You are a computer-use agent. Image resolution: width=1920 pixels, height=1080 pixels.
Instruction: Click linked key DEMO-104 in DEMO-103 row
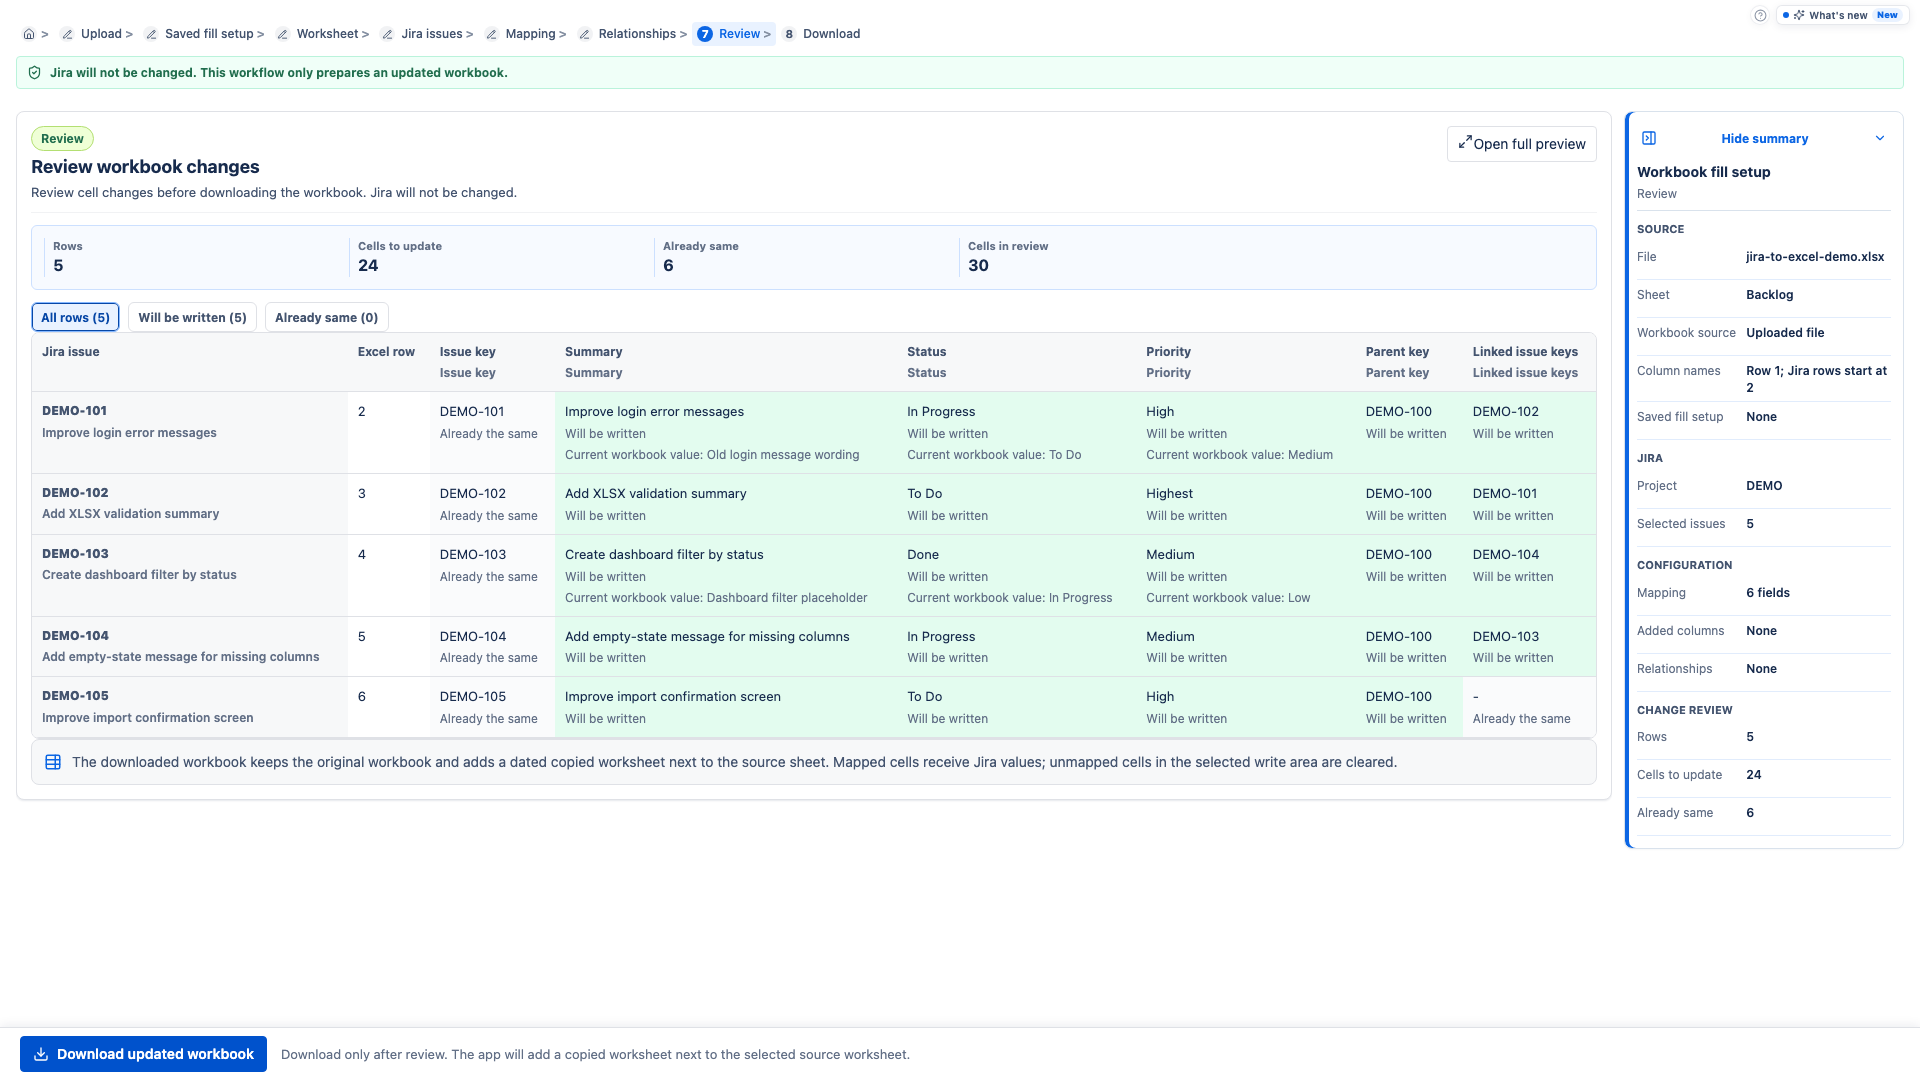point(1505,555)
